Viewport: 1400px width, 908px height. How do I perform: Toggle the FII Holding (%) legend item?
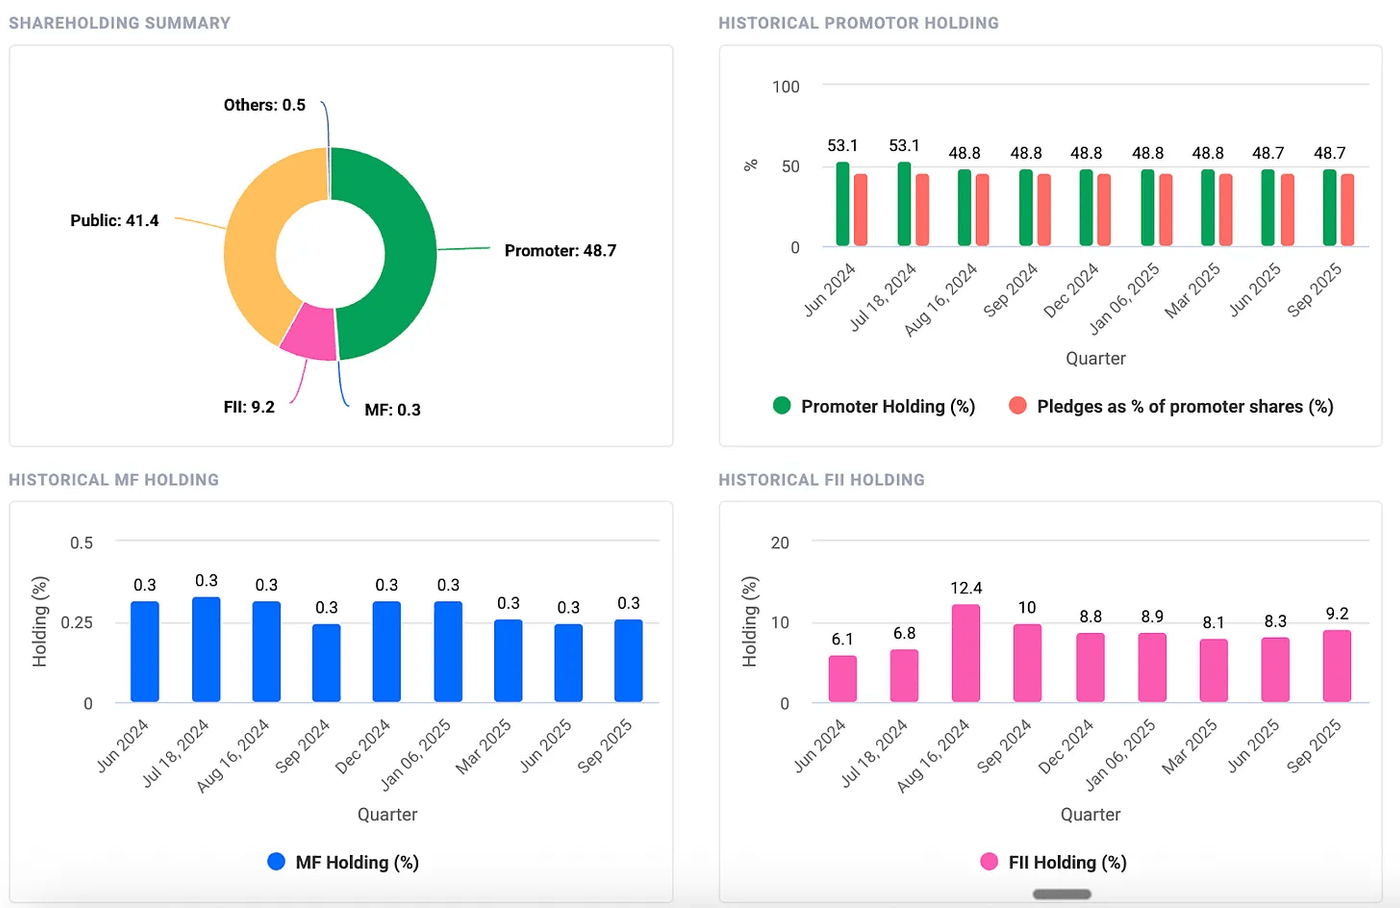pos(989,861)
